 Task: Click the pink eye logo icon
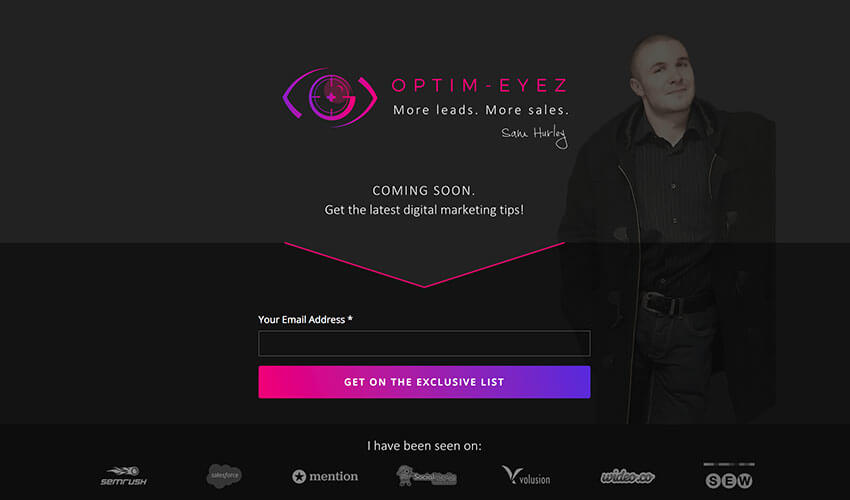[x=330, y=98]
